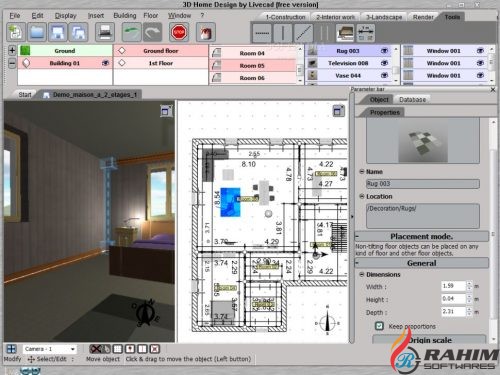Undo the last action with the green arrow
The image size is (500, 375).
pyautogui.click(x=131, y=32)
